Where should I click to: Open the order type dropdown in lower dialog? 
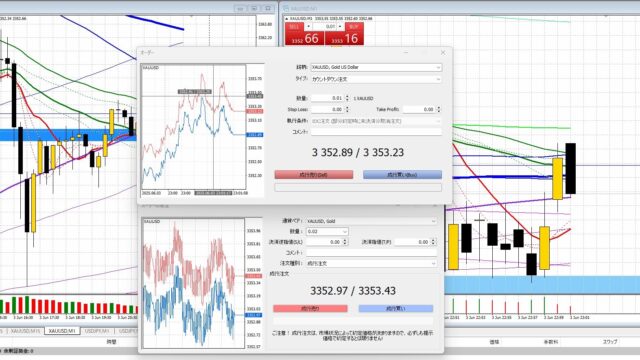(x=371, y=264)
